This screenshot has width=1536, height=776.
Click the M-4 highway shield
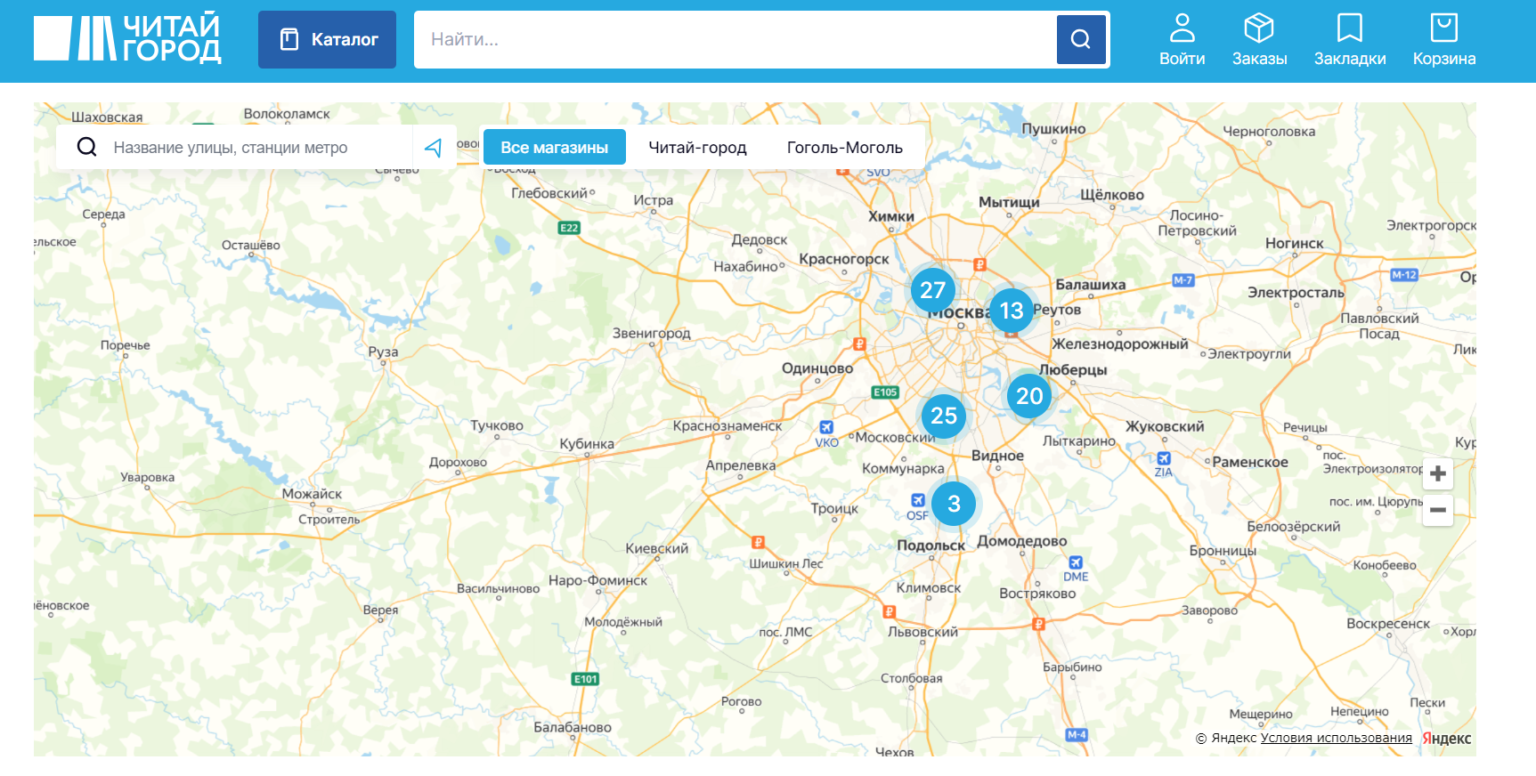(1076, 735)
